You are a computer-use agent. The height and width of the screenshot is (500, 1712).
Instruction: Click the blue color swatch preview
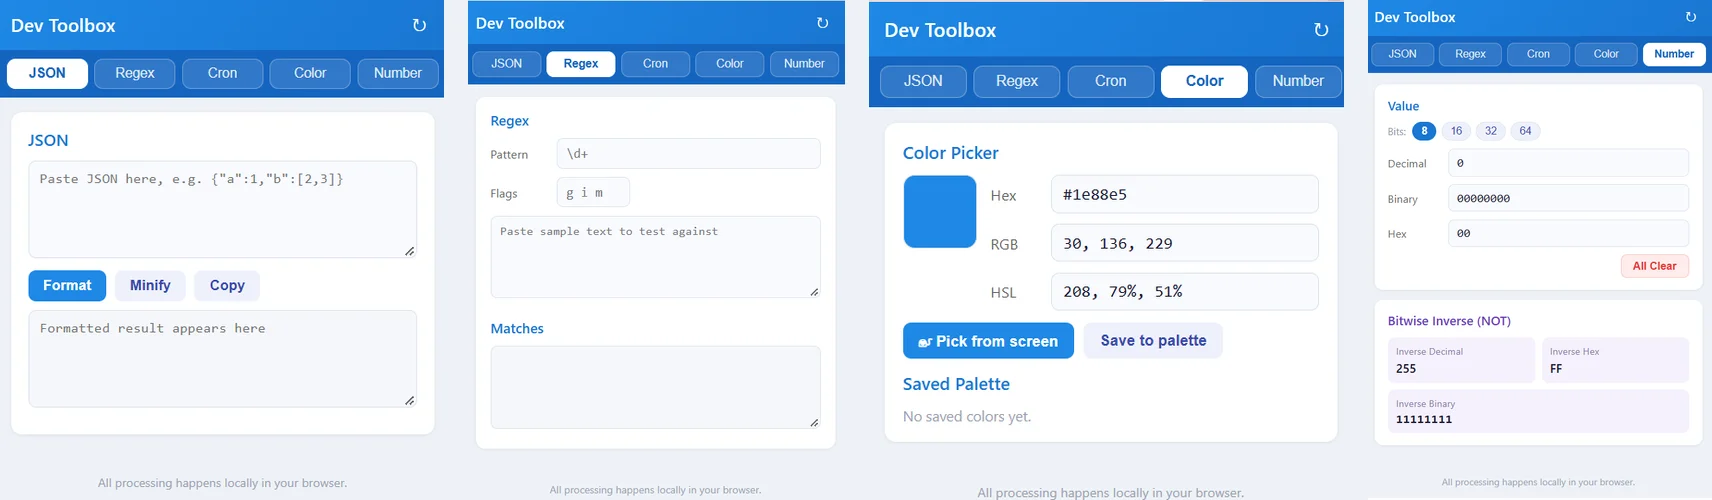click(x=940, y=212)
